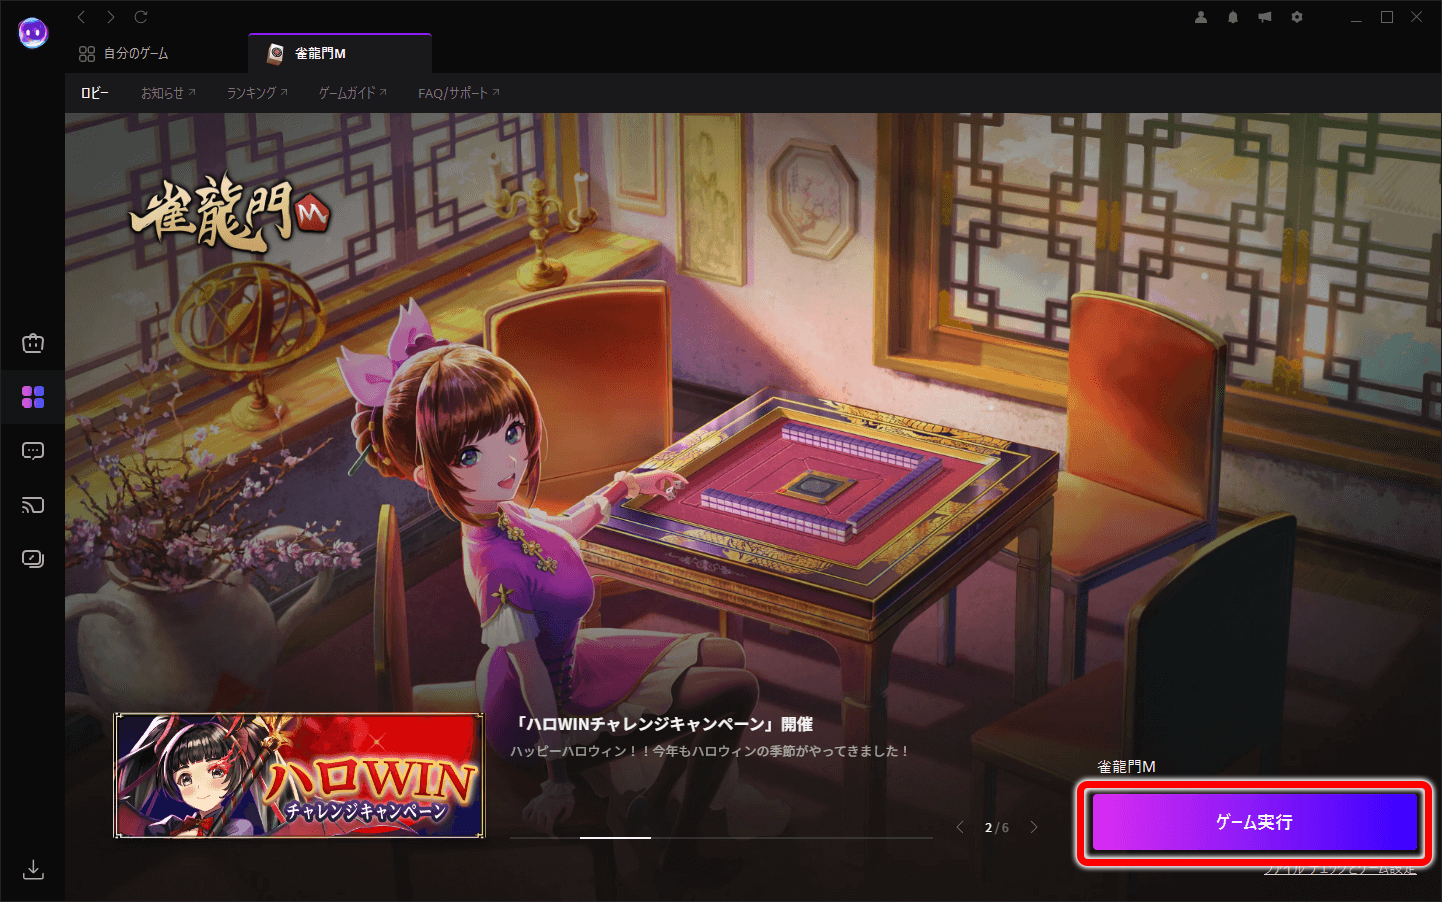Open the megaphone announcements icon
1442x902 pixels.
[1265, 17]
